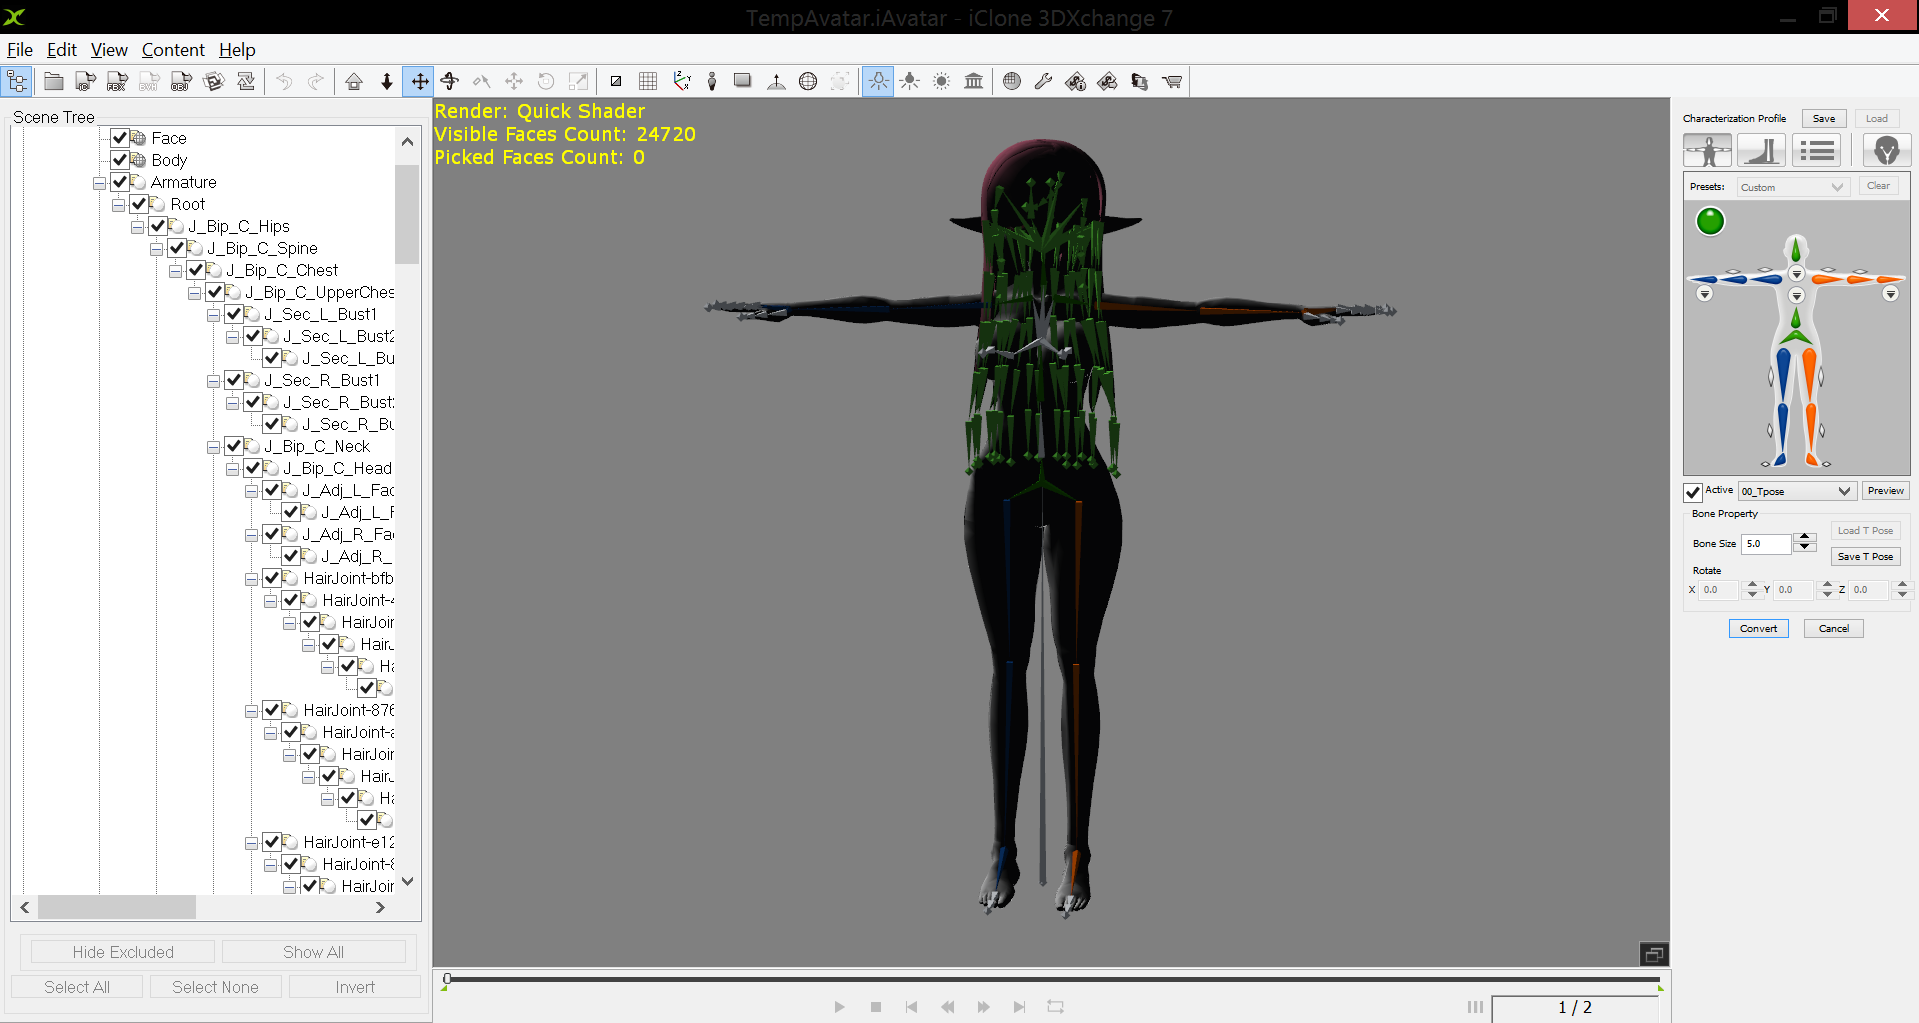Collapse the J_Bip_C_Head node
1919x1023 pixels.
(x=232, y=469)
